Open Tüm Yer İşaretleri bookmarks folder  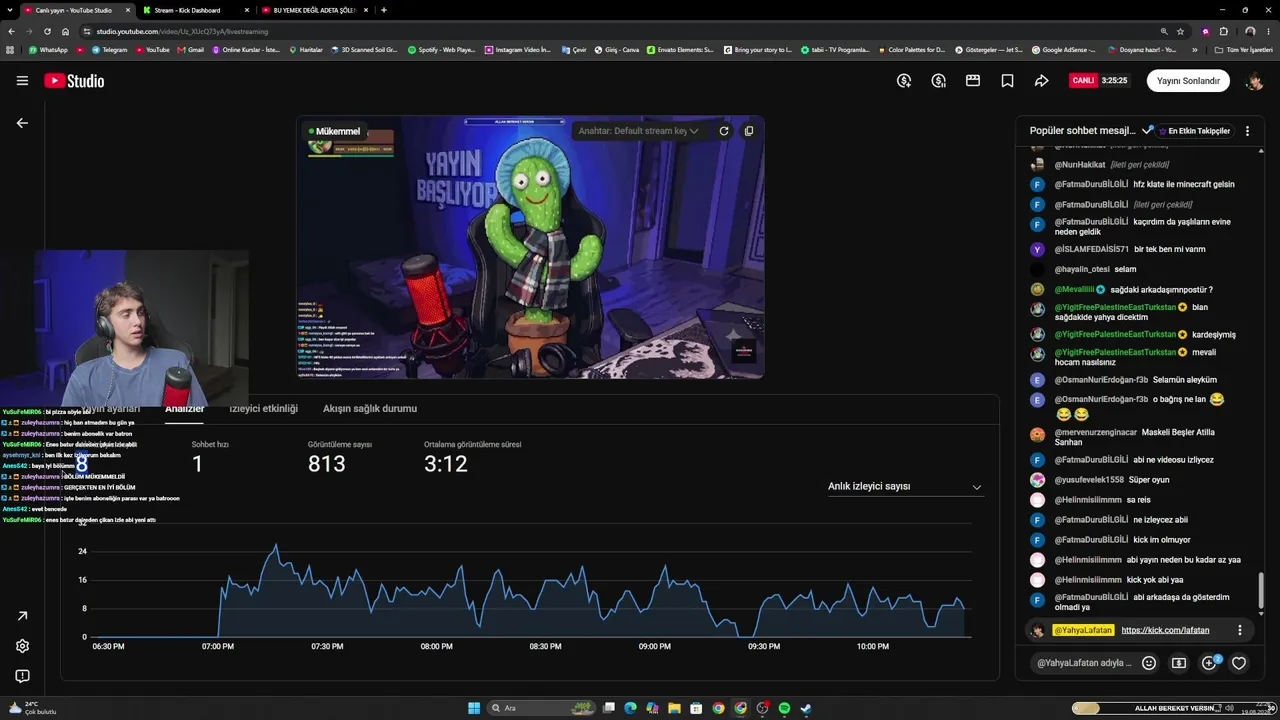pyautogui.click(x=1244, y=49)
